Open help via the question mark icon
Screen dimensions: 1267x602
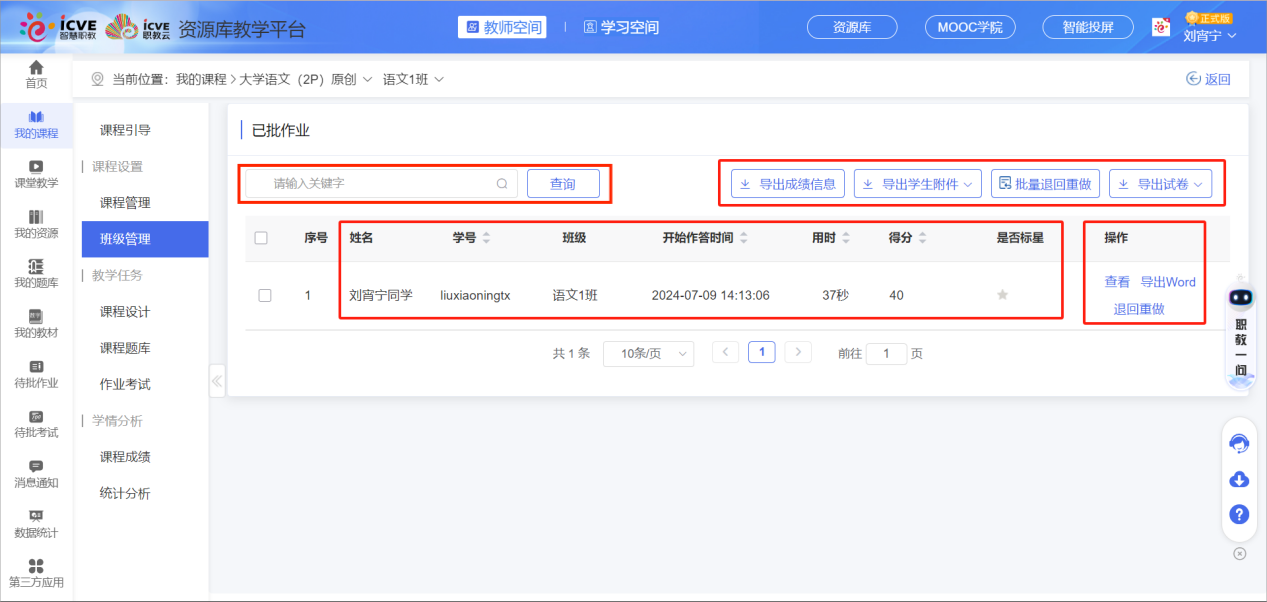point(1239,514)
